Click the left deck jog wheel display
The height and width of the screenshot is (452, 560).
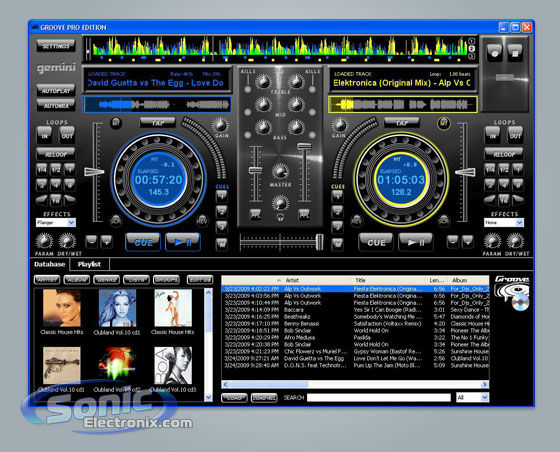[158, 180]
